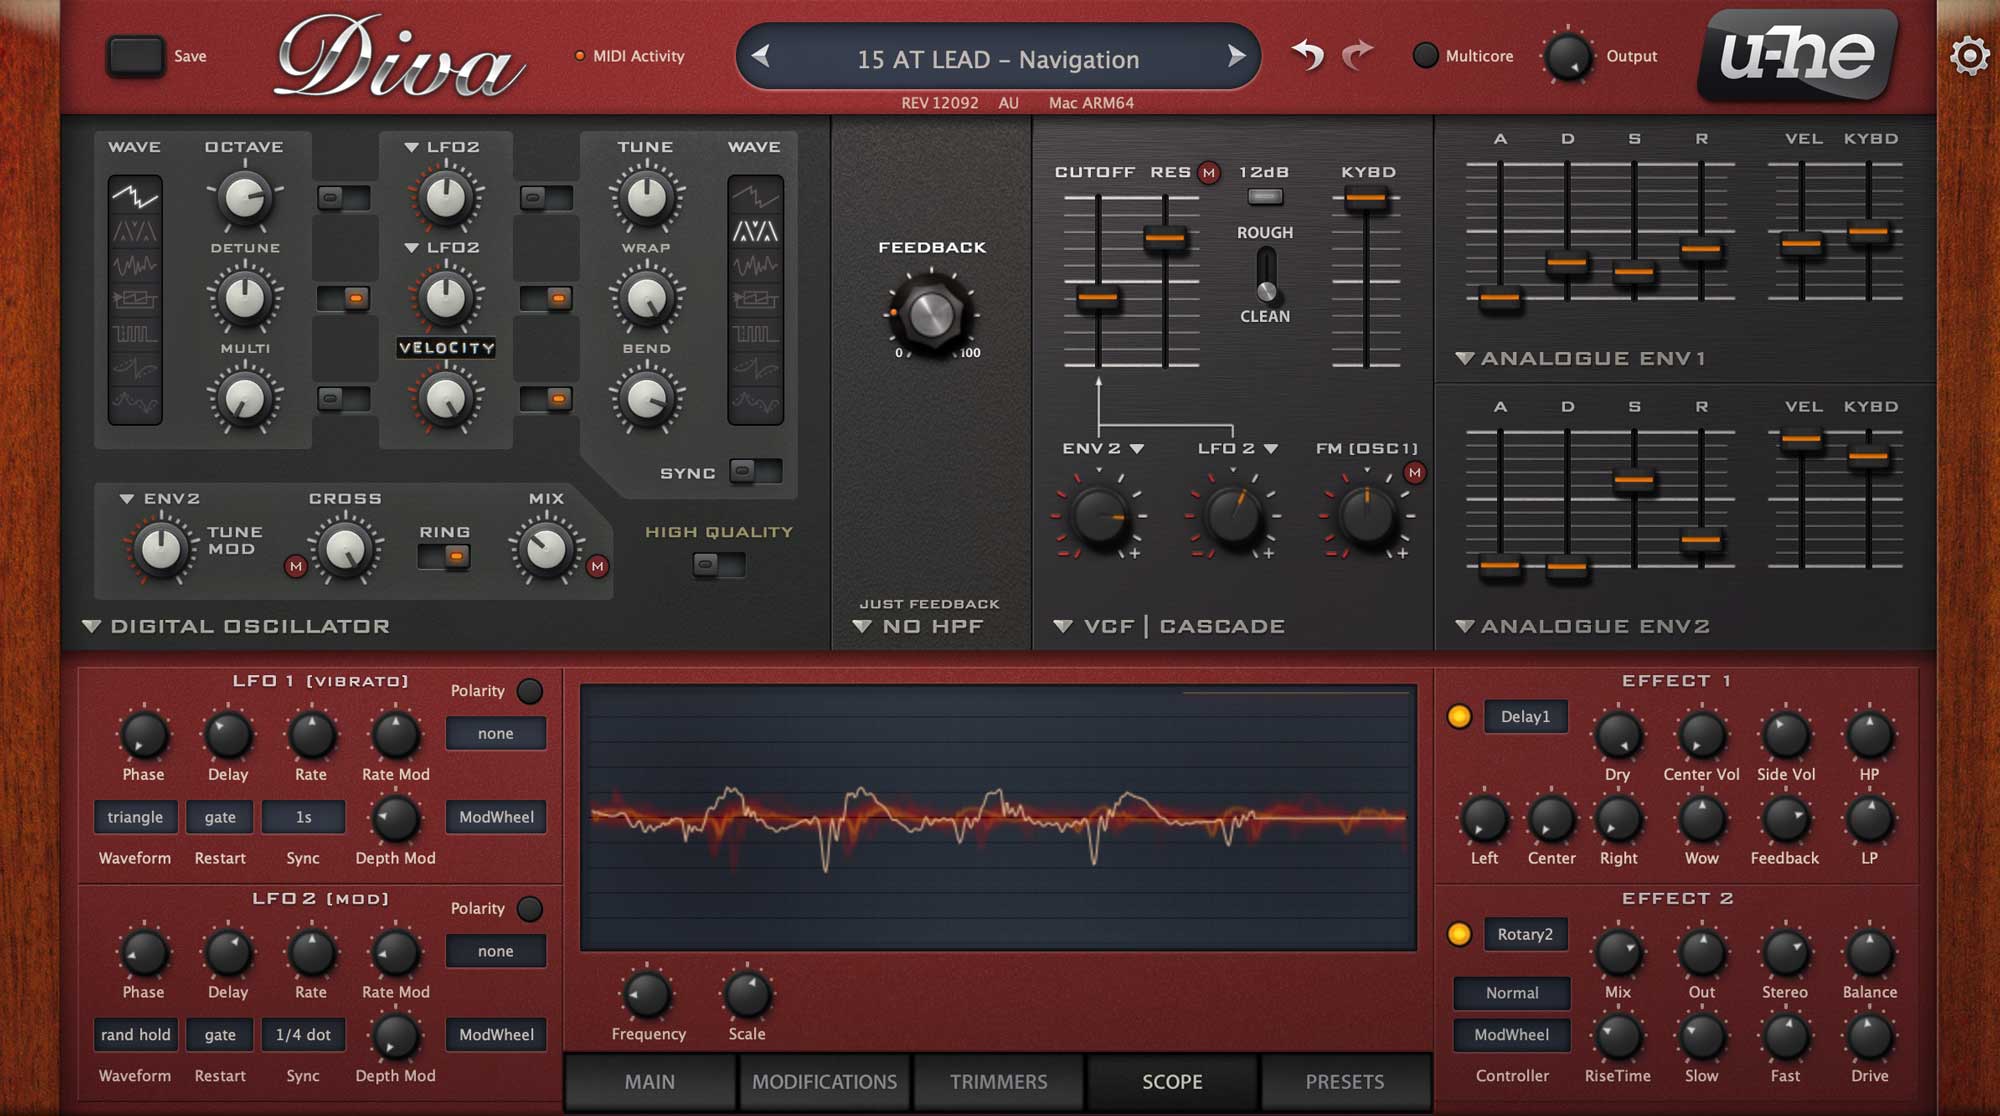Image resolution: width=2000 pixels, height=1116 pixels.
Task: Toggle the oscillator SYNC switch
Action: [755, 471]
